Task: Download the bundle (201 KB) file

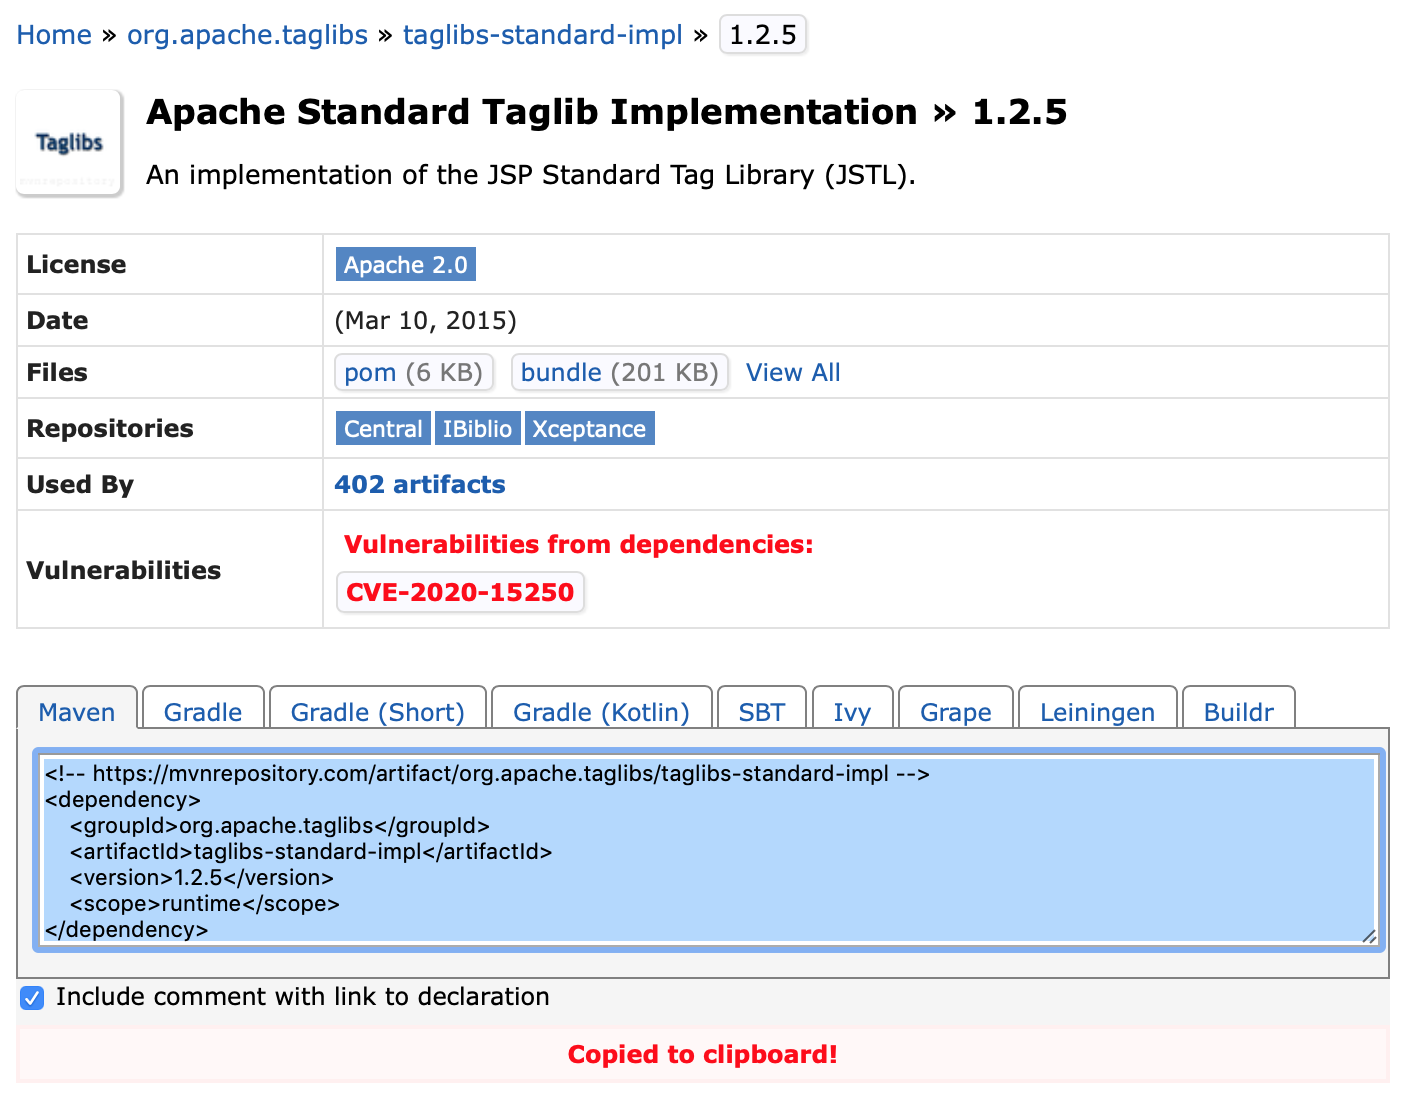Action: tap(619, 373)
